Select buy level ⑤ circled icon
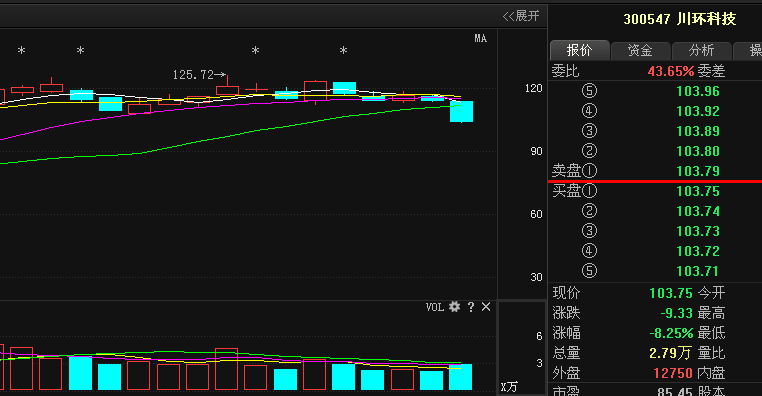Image resolution: width=762 pixels, height=396 pixels. point(589,271)
